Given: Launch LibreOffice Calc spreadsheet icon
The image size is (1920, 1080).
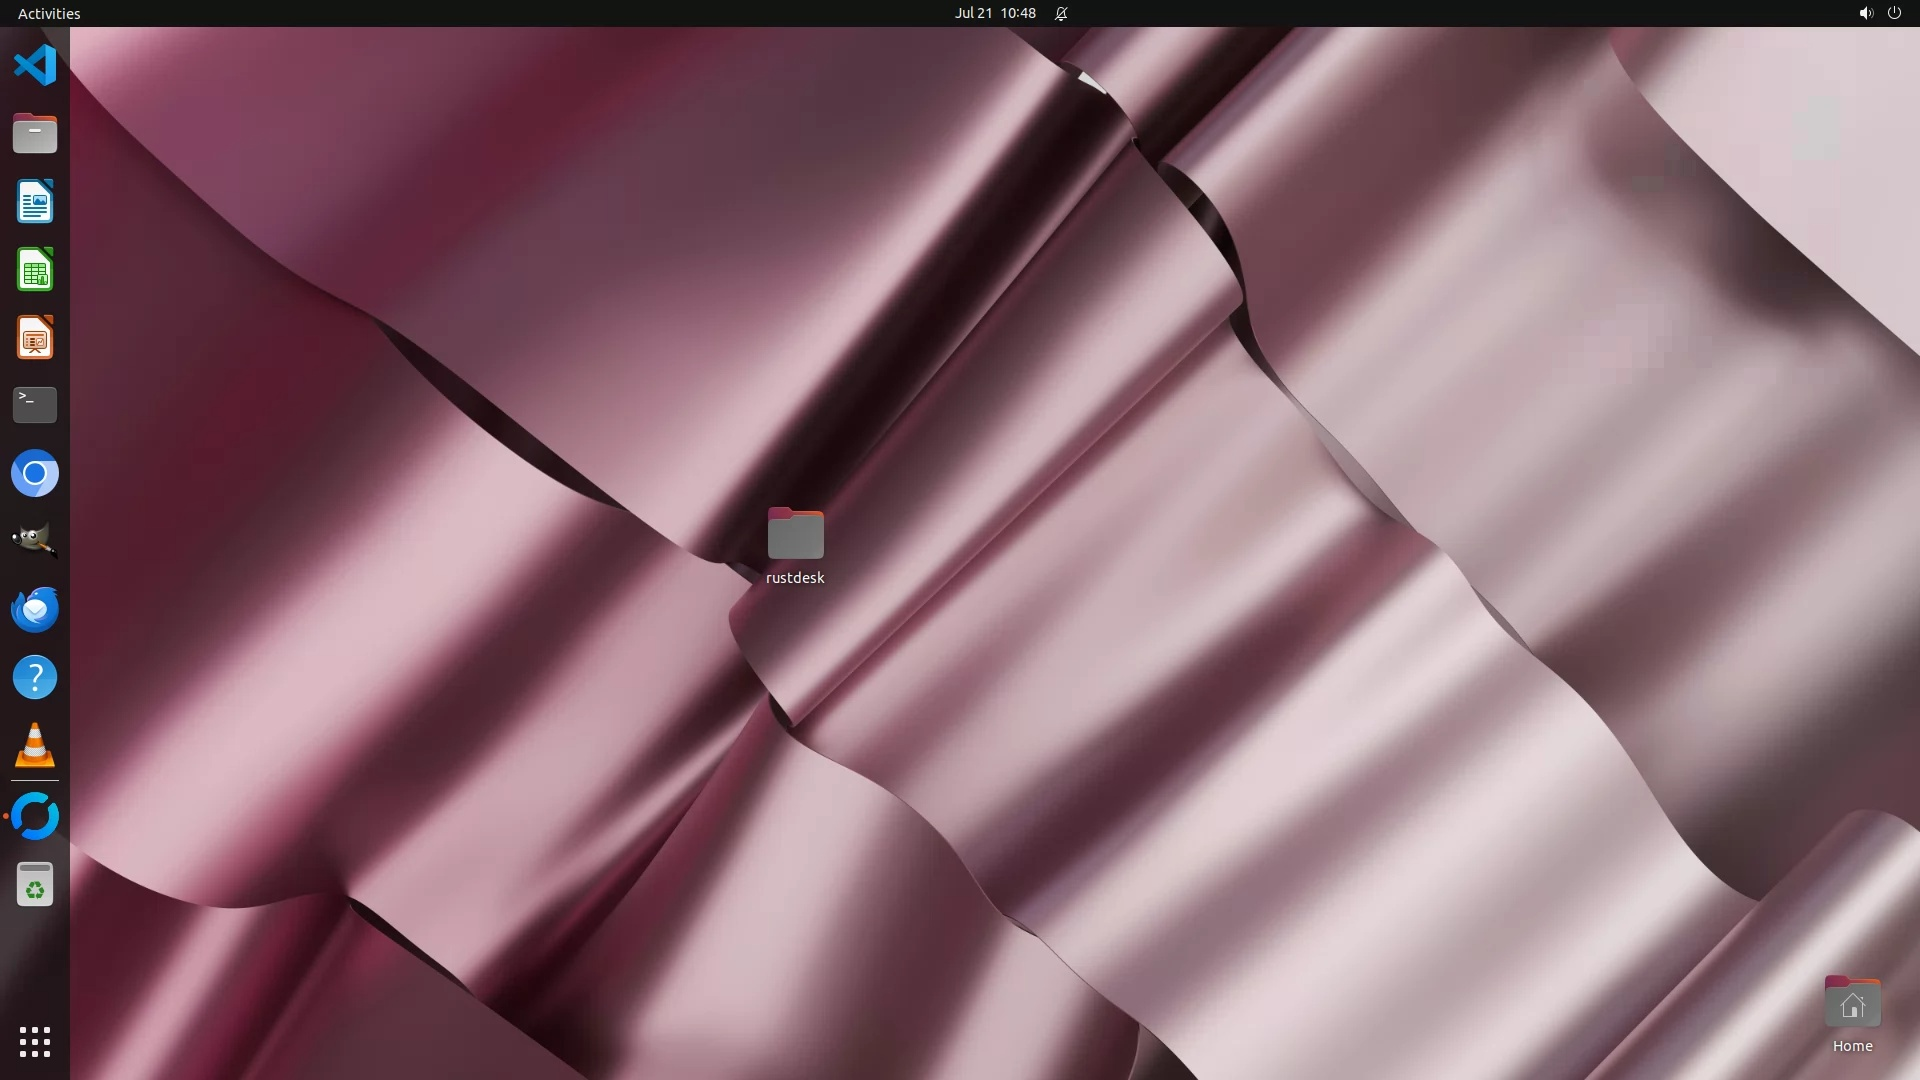Looking at the screenshot, I should [35, 270].
